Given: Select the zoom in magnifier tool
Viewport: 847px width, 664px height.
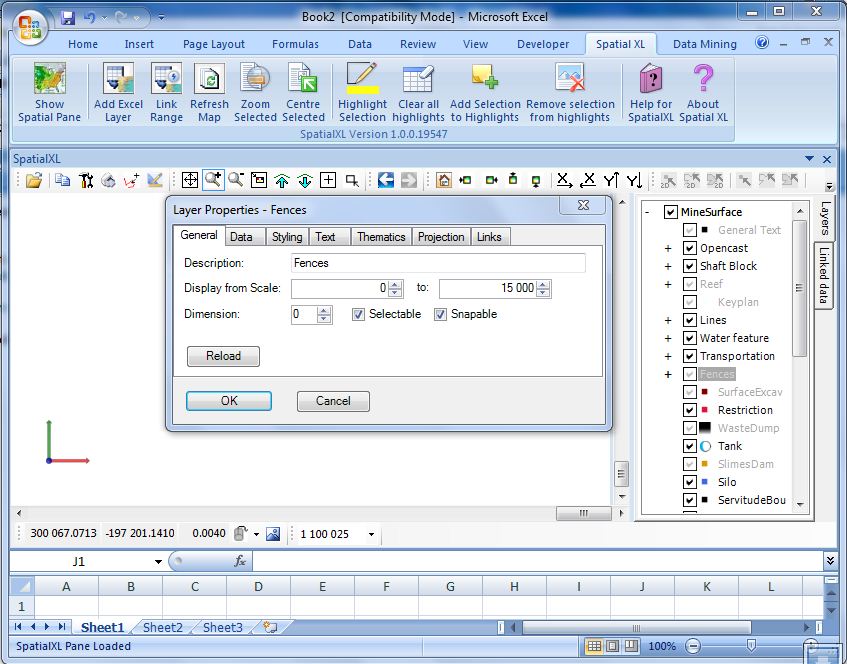Looking at the screenshot, I should [213, 180].
